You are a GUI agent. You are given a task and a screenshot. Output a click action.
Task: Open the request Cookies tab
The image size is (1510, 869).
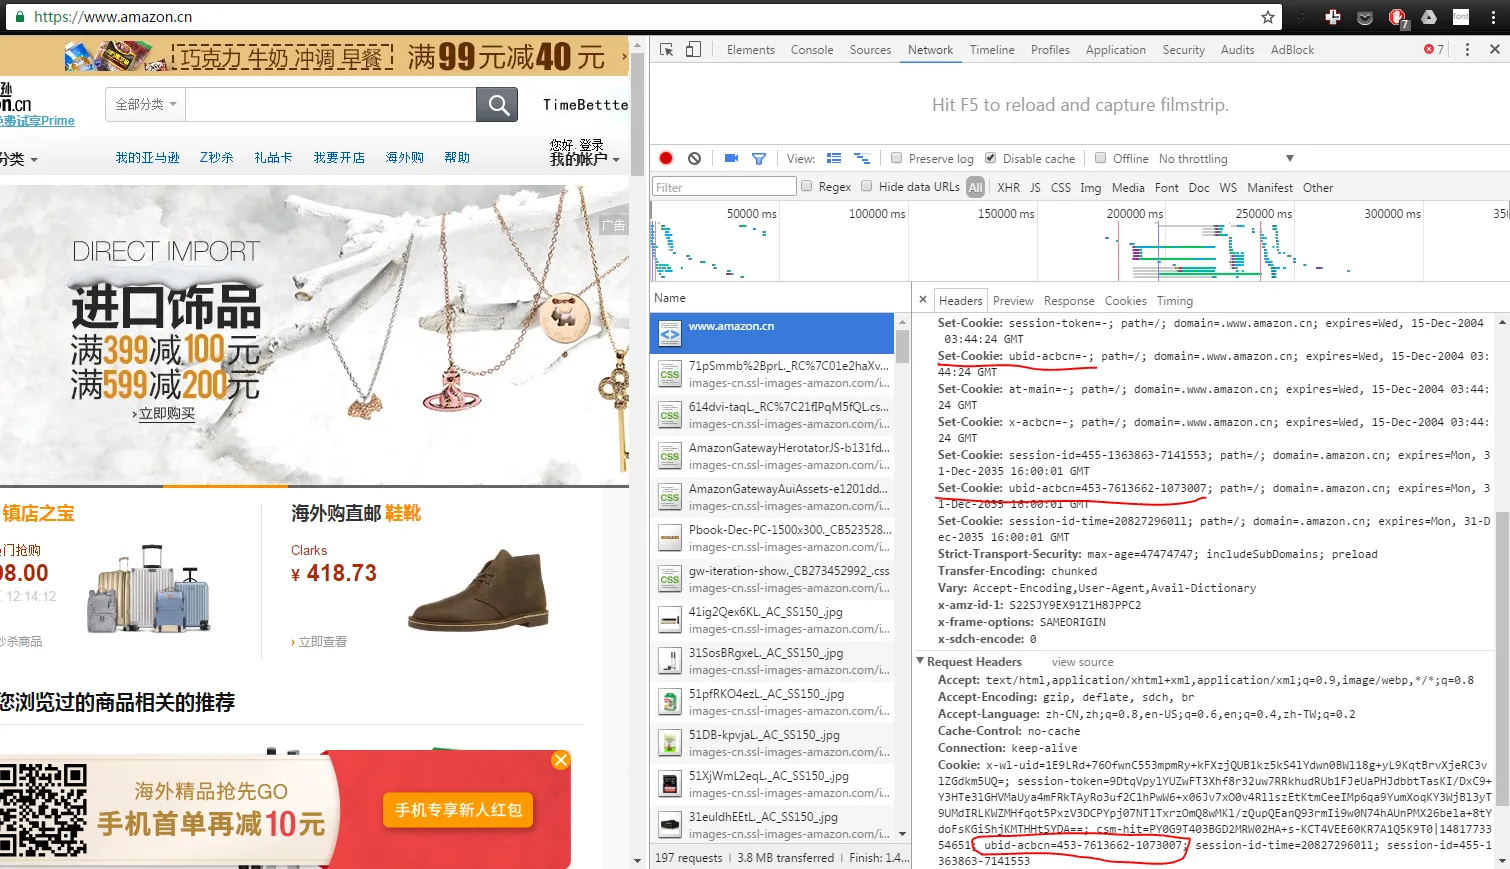click(x=1125, y=300)
